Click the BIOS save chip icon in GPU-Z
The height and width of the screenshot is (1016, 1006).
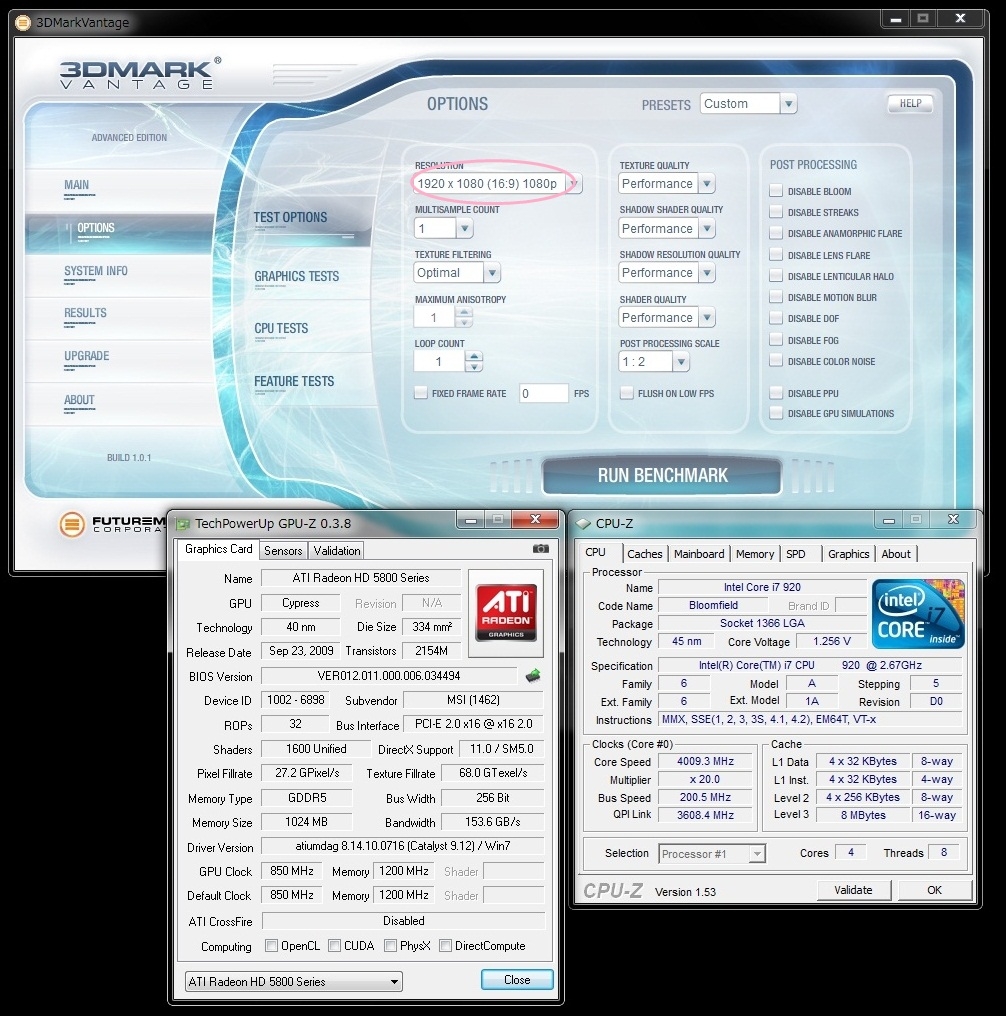click(532, 676)
